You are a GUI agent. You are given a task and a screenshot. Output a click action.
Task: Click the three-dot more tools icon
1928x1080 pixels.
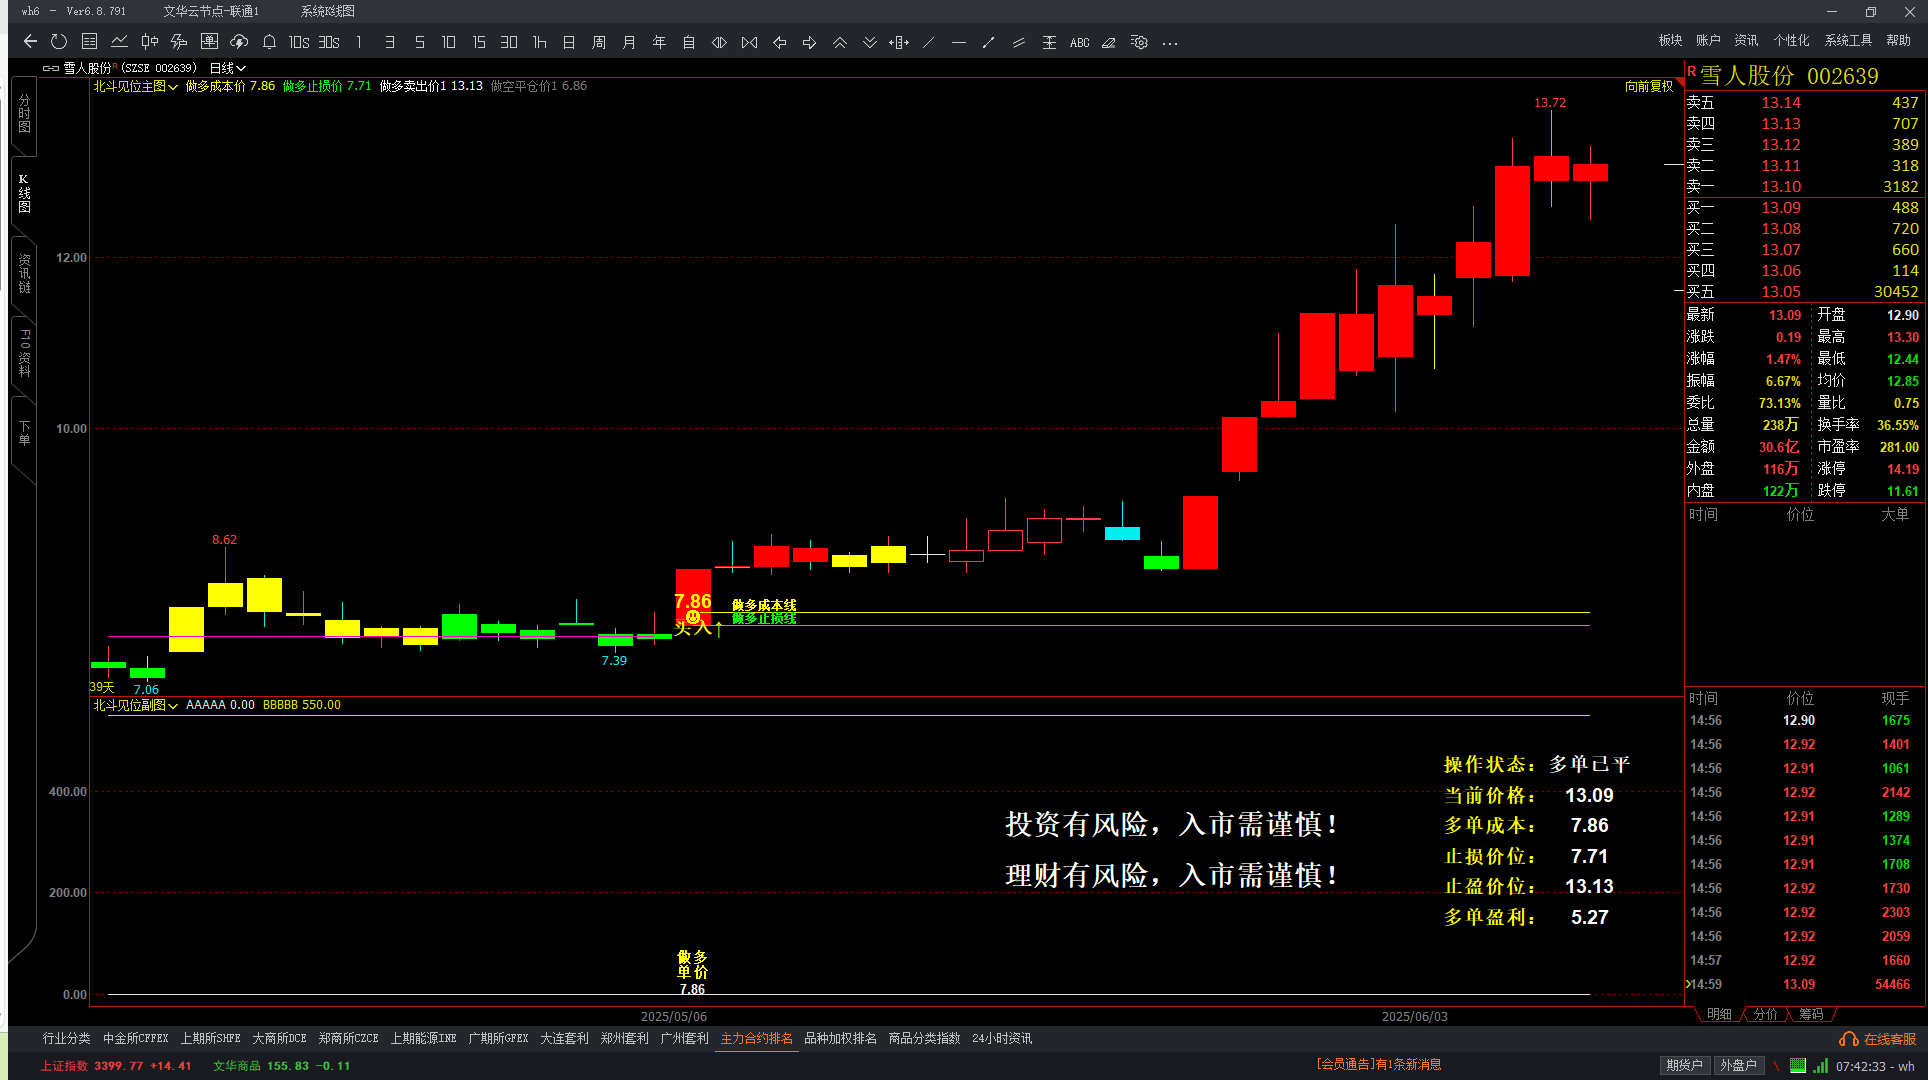pyautogui.click(x=1170, y=43)
